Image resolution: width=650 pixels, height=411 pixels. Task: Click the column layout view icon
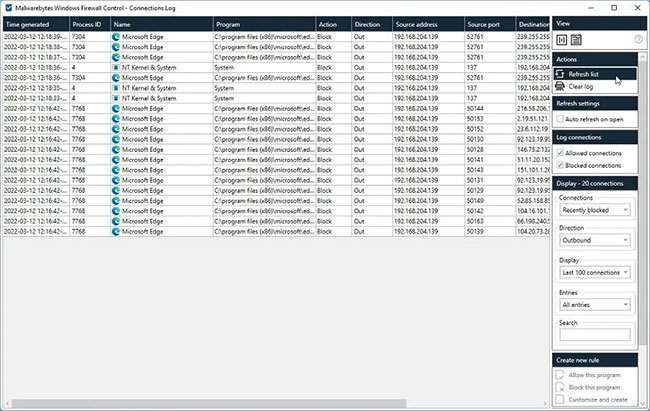click(x=562, y=40)
